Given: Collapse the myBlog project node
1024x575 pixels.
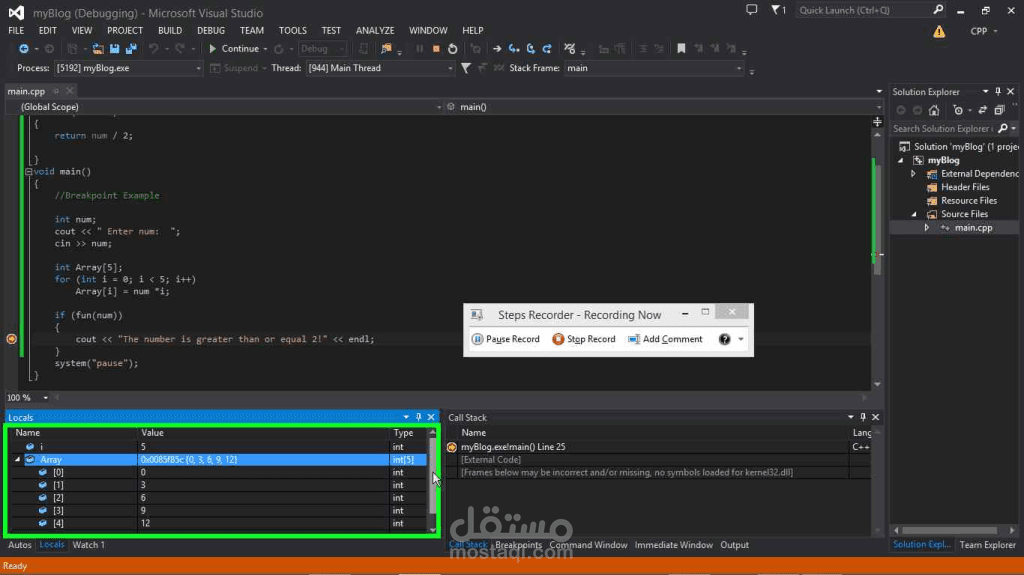Looking at the screenshot, I should point(901,161).
